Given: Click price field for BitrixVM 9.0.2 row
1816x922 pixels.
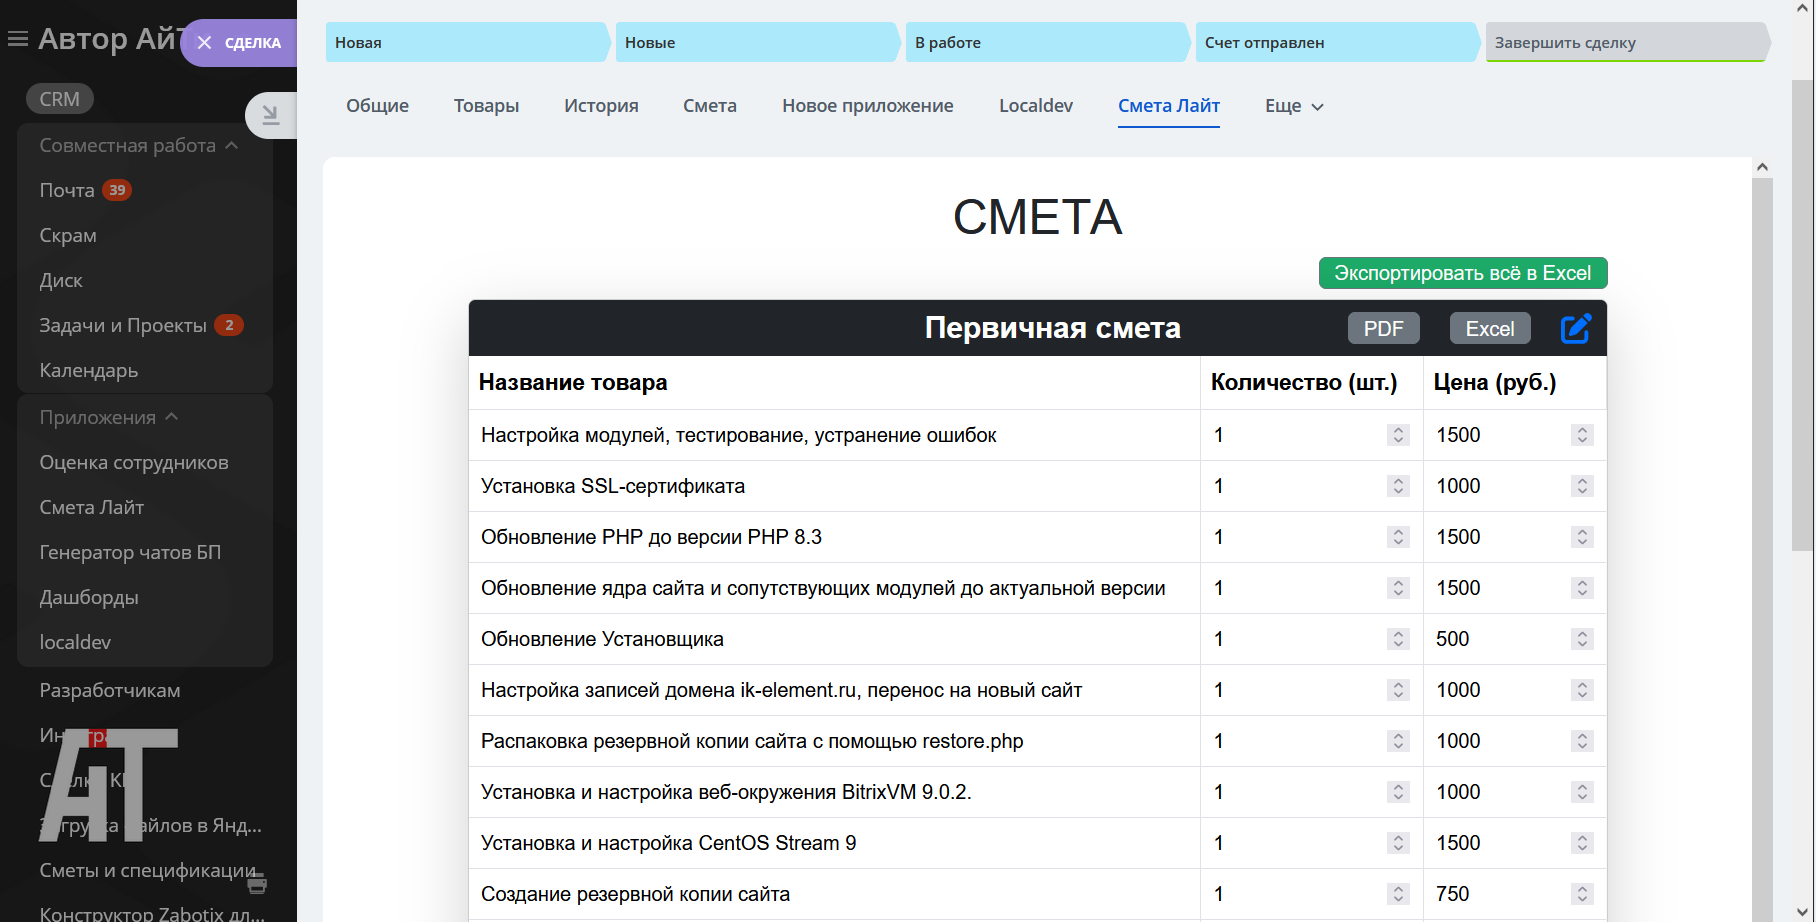Looking at the screenshot, I should click(x=1514, y=792).
